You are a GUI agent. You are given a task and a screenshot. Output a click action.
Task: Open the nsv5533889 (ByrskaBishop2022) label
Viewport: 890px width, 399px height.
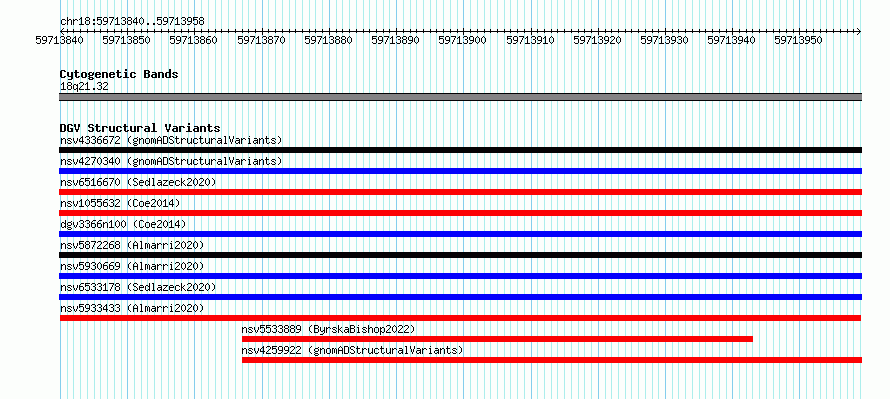(329, 329)
